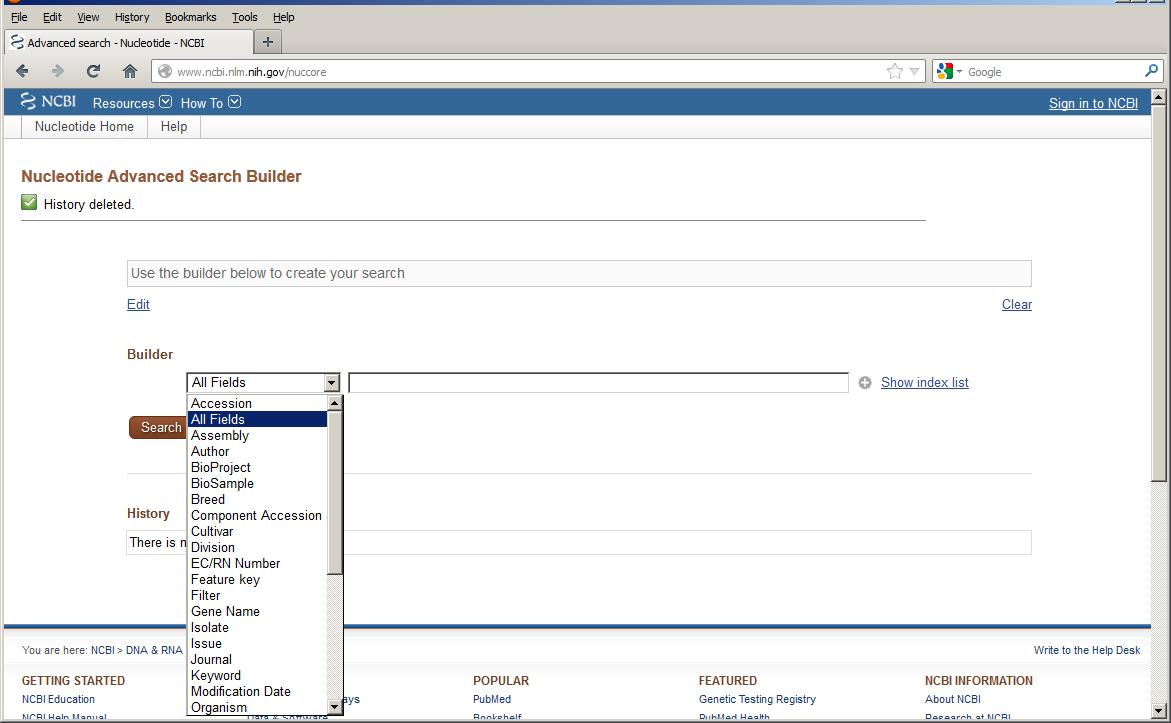Open the File menu
The height and width of the screenshot is (723, 1171).
coord(19,17)
